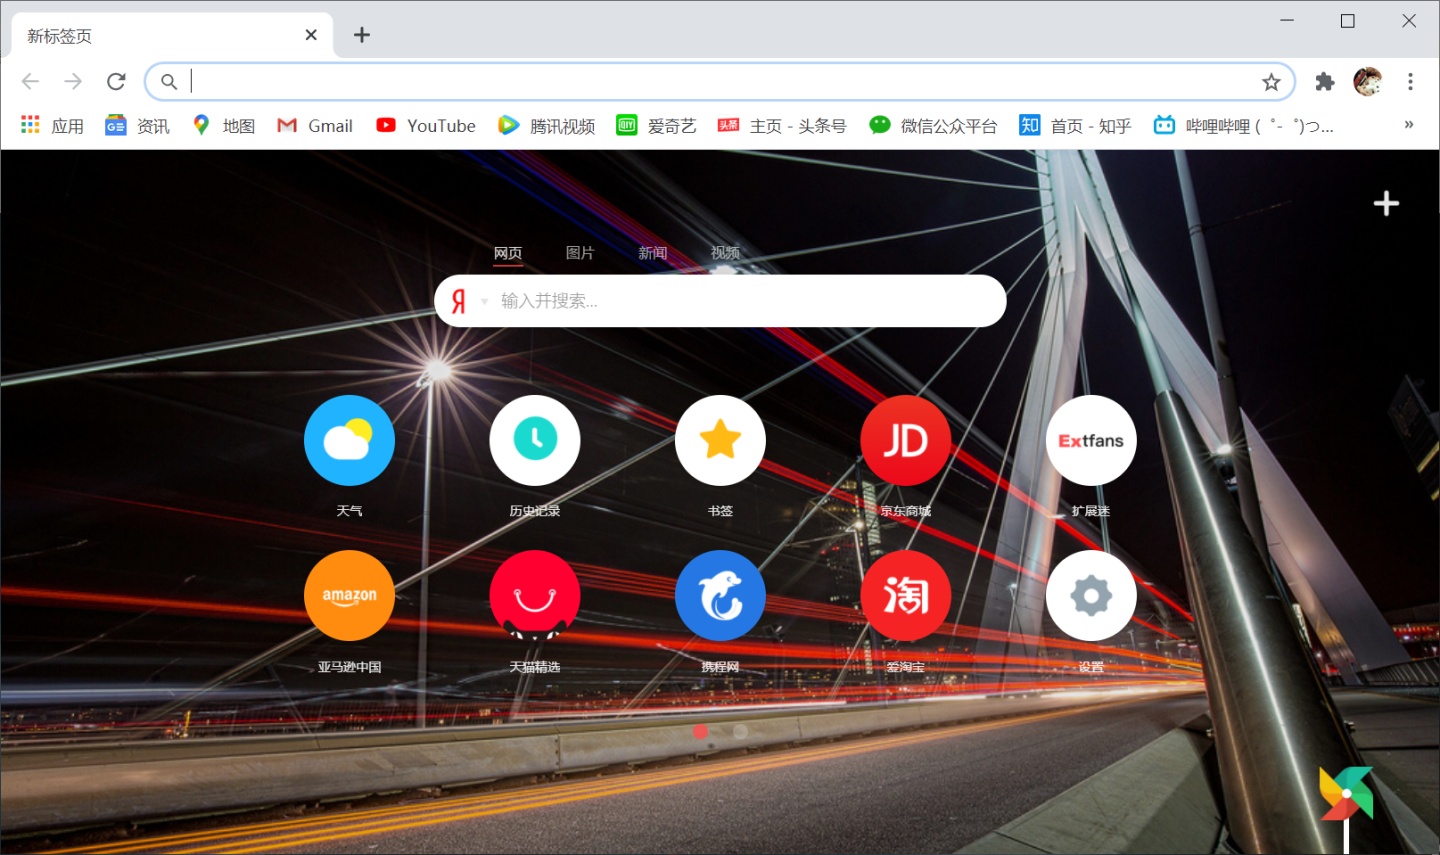Close the Chrome window
Screen dimensions: 1440x855
tap(1409, 21)
